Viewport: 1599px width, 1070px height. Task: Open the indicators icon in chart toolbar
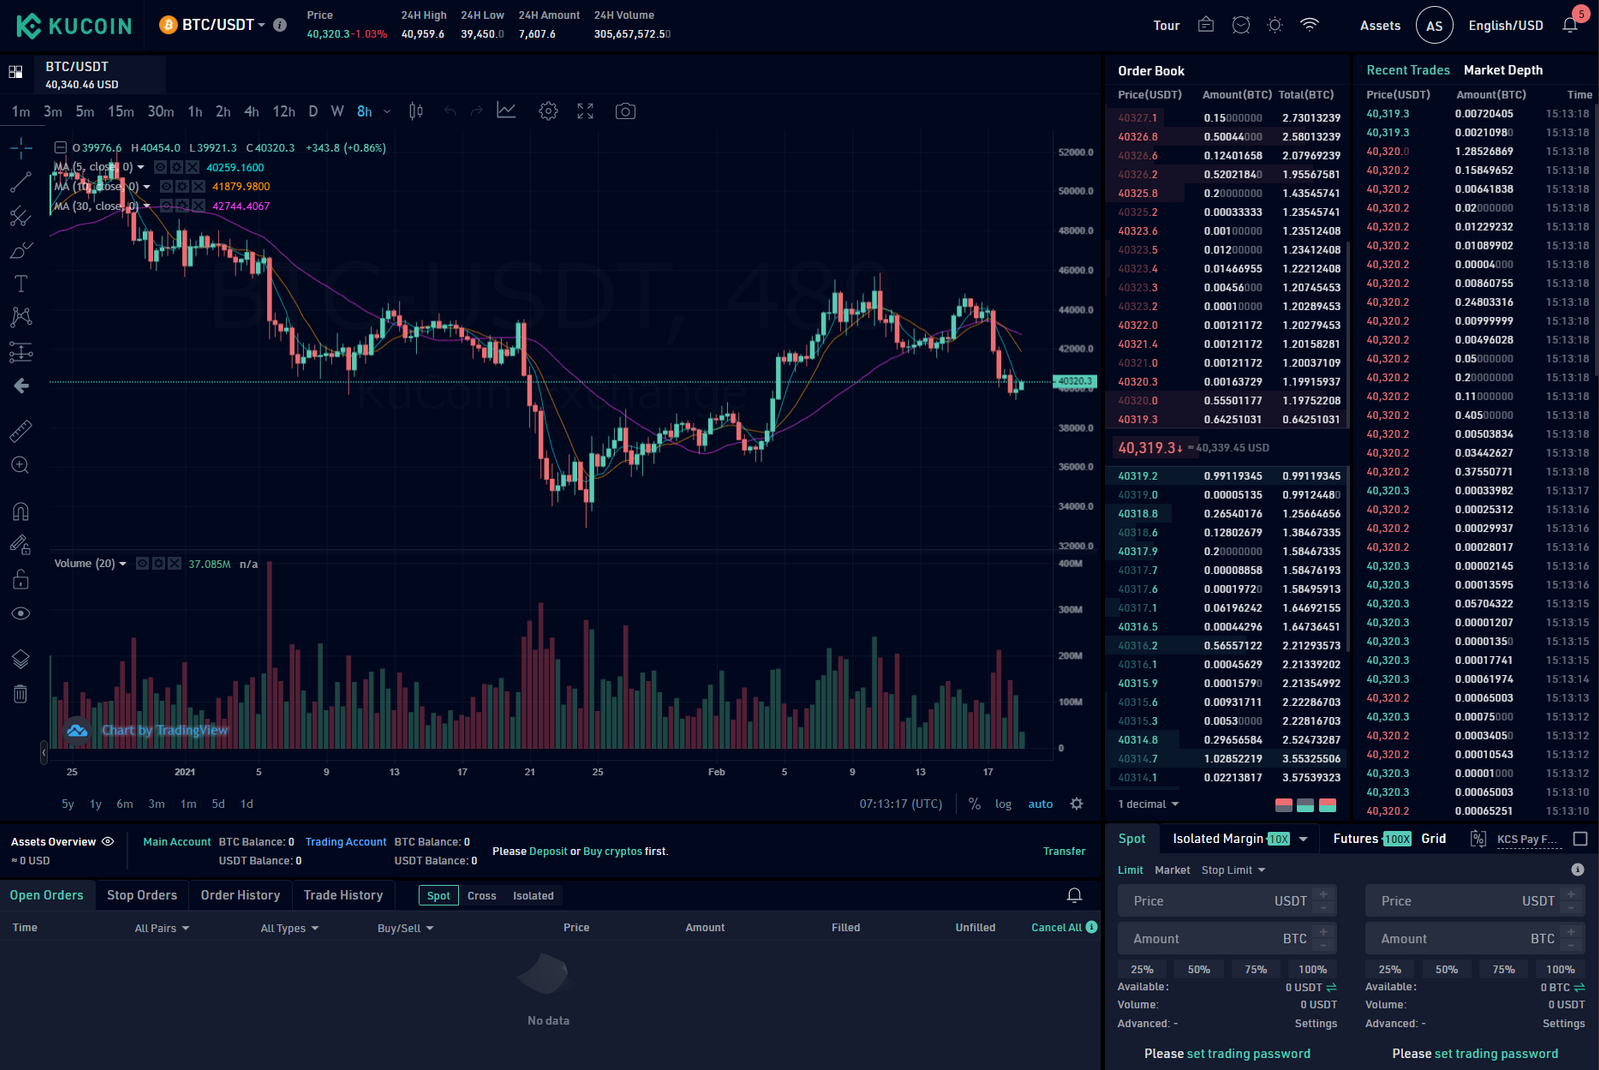click(x=507, y=111)
